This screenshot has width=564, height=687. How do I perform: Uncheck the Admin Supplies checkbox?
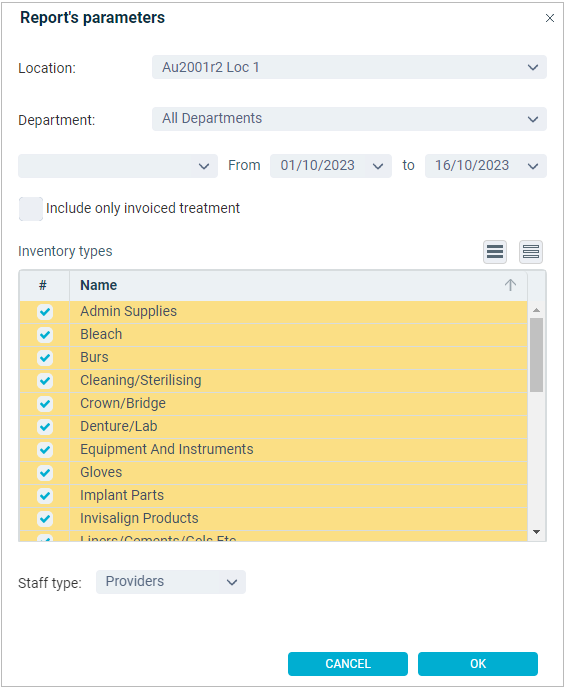(x=45, y=312)
